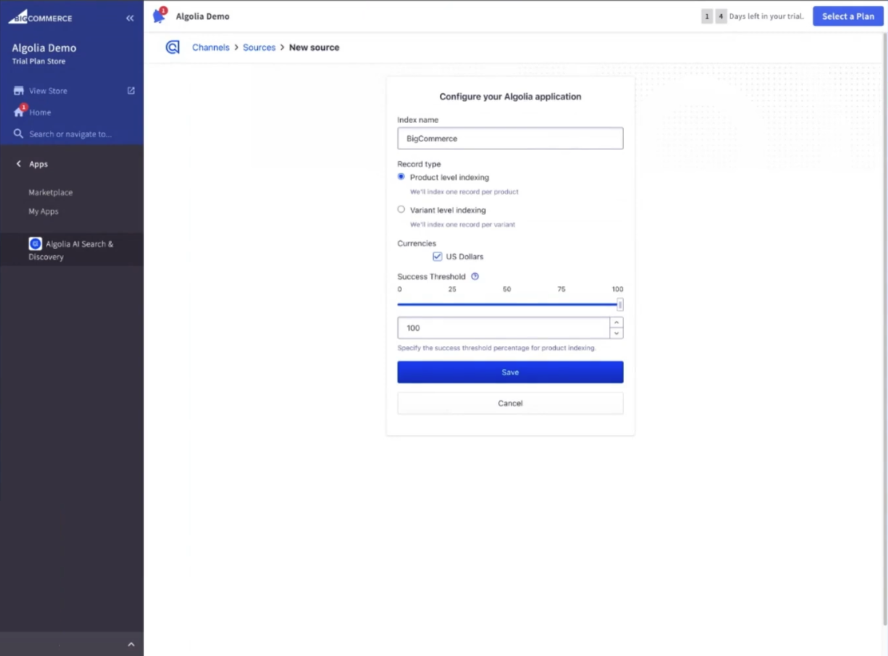Click the Index name input field
The width and height of the screenshot is (888, 656).
(x=510, y=138)
